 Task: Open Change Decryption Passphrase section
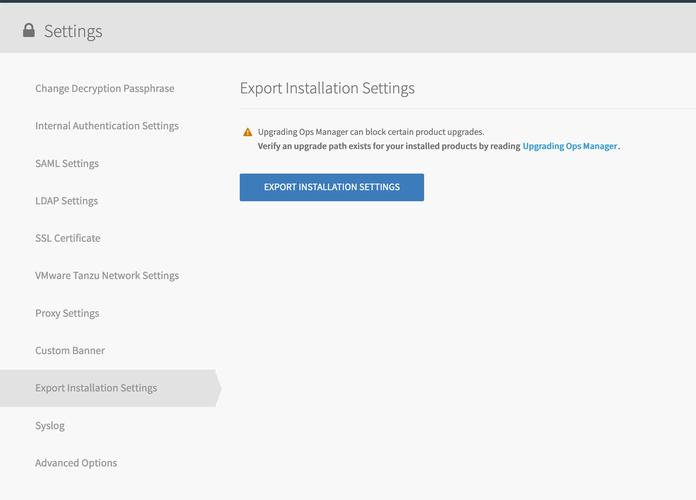point(104,89)
